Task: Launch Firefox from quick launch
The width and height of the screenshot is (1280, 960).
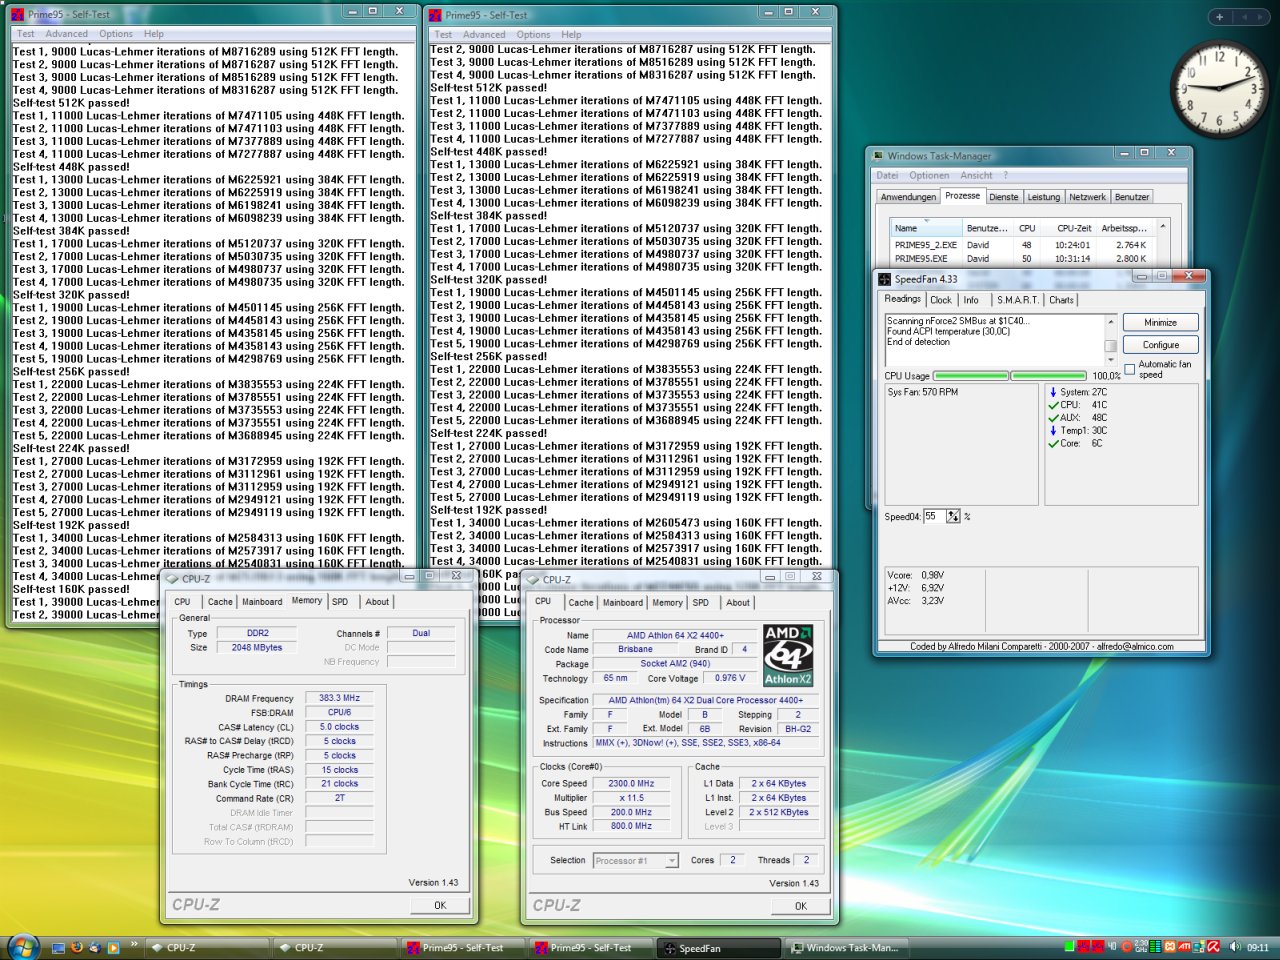Action: 77,947
